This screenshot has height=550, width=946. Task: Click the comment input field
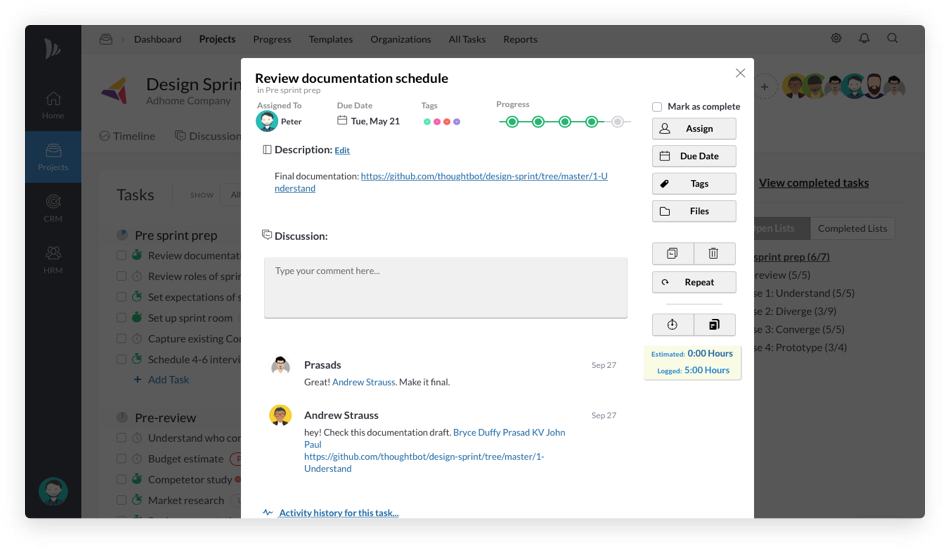[446, 288]
